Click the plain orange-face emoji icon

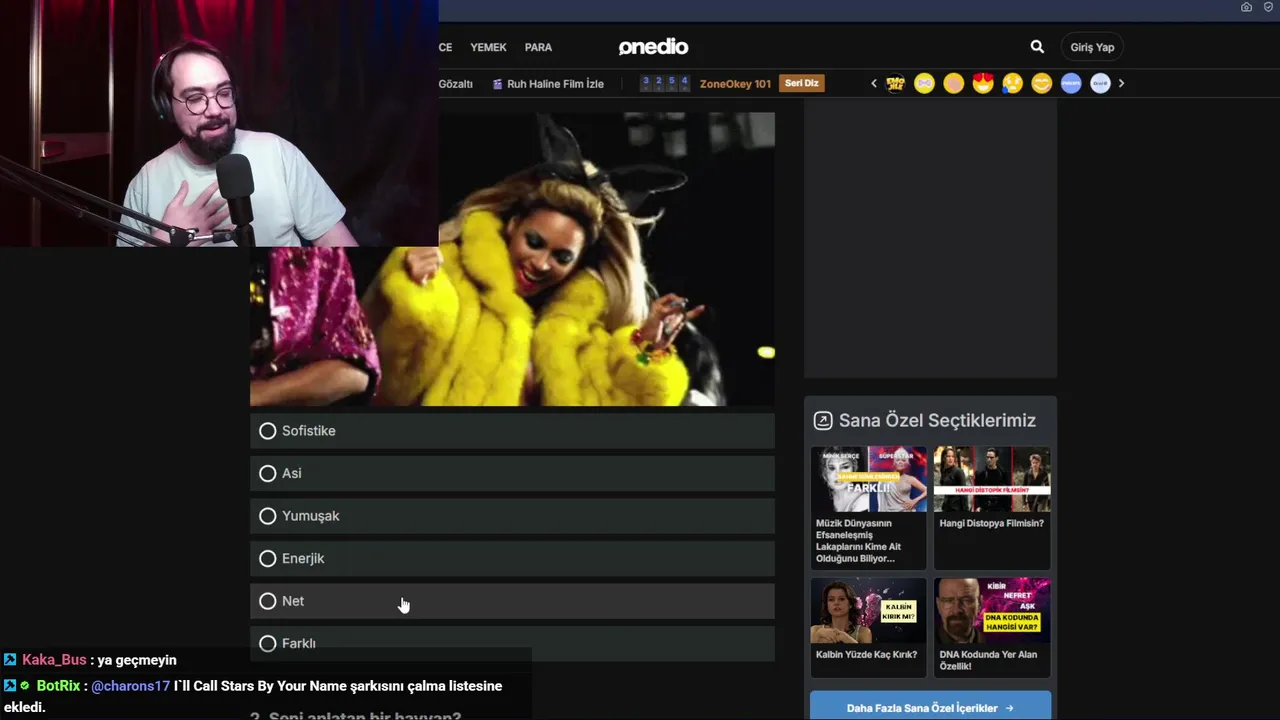954,84
